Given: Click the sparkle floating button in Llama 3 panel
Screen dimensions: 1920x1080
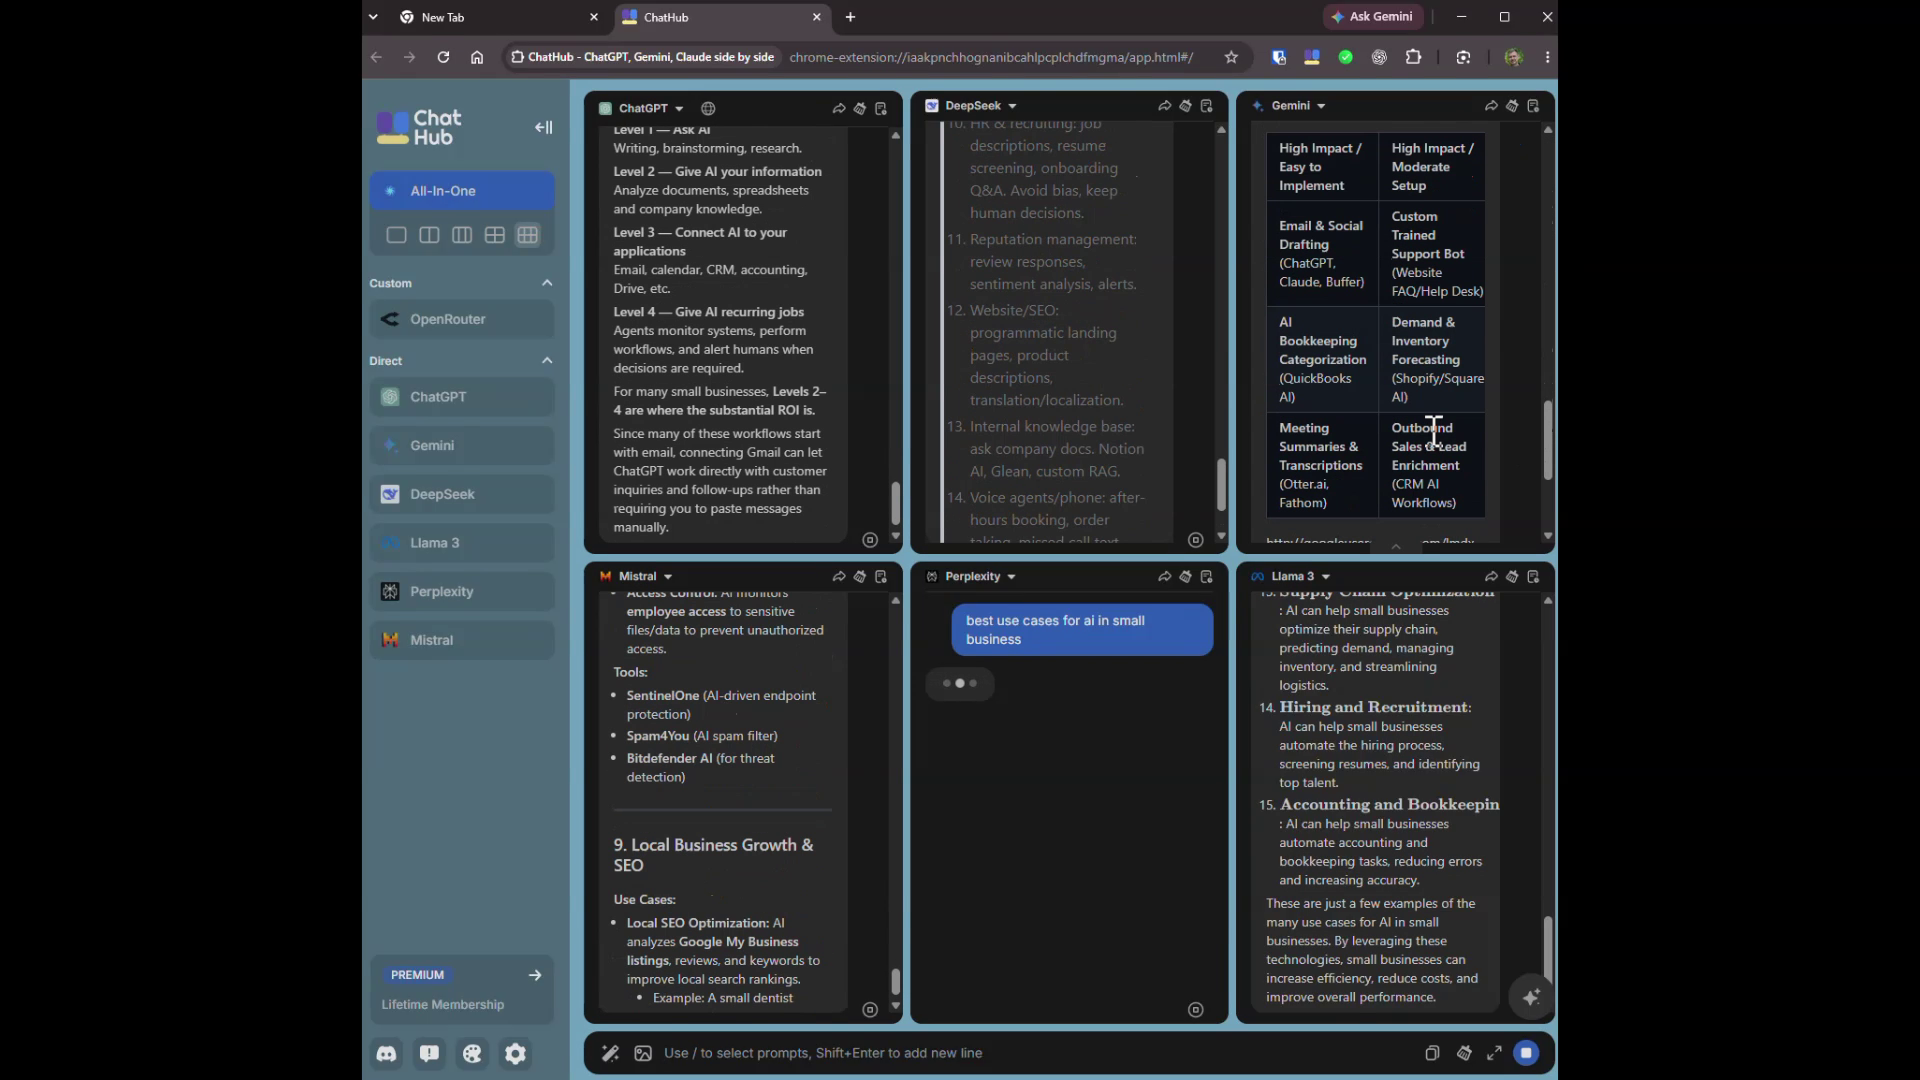Looking at the screenshot, I should 1531,997.
